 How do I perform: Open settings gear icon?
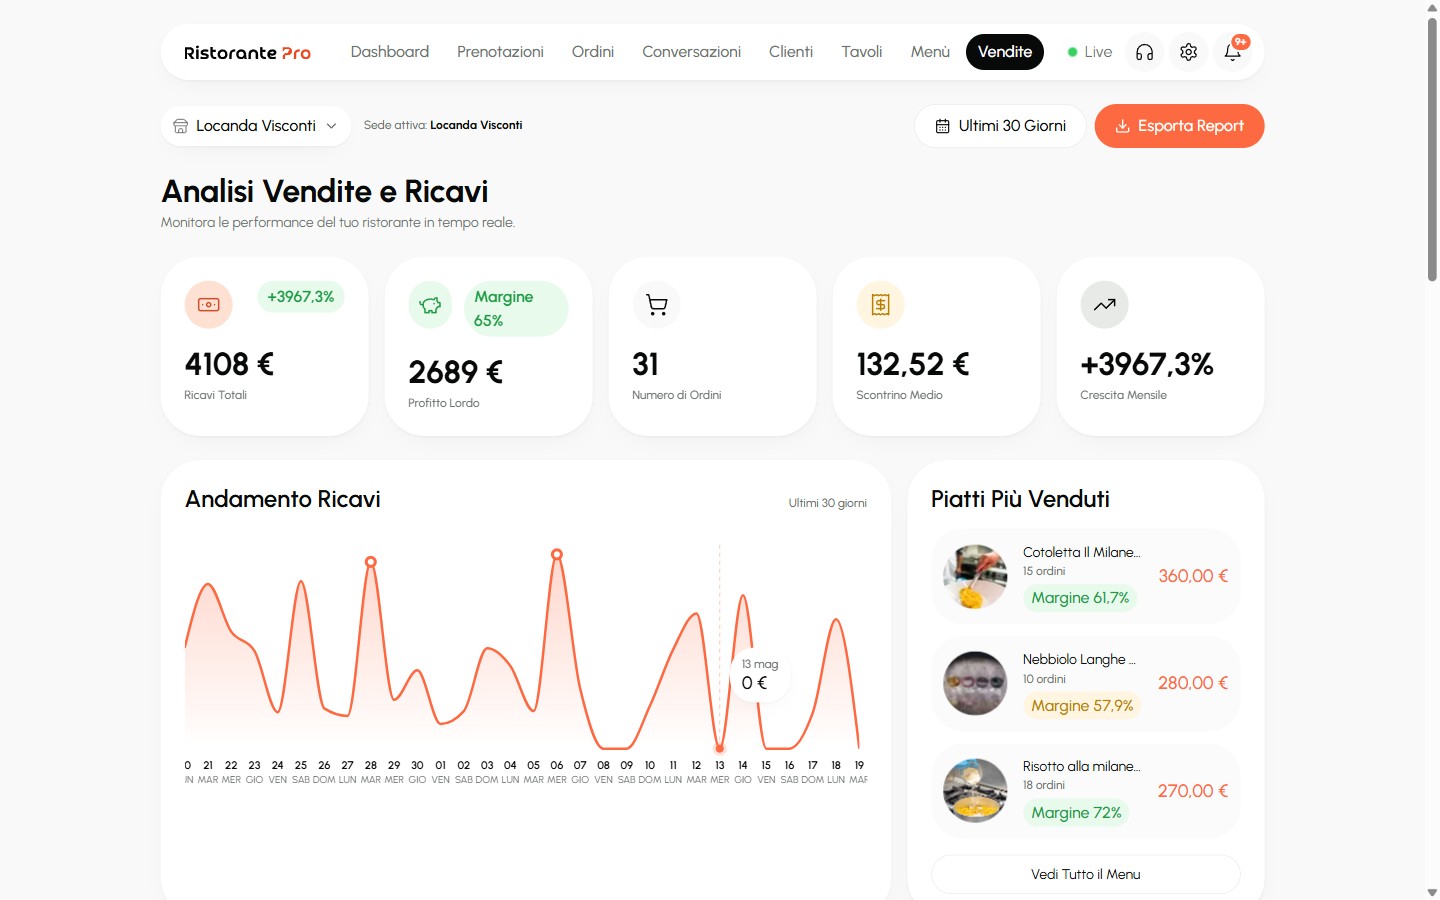[1188, 52]
